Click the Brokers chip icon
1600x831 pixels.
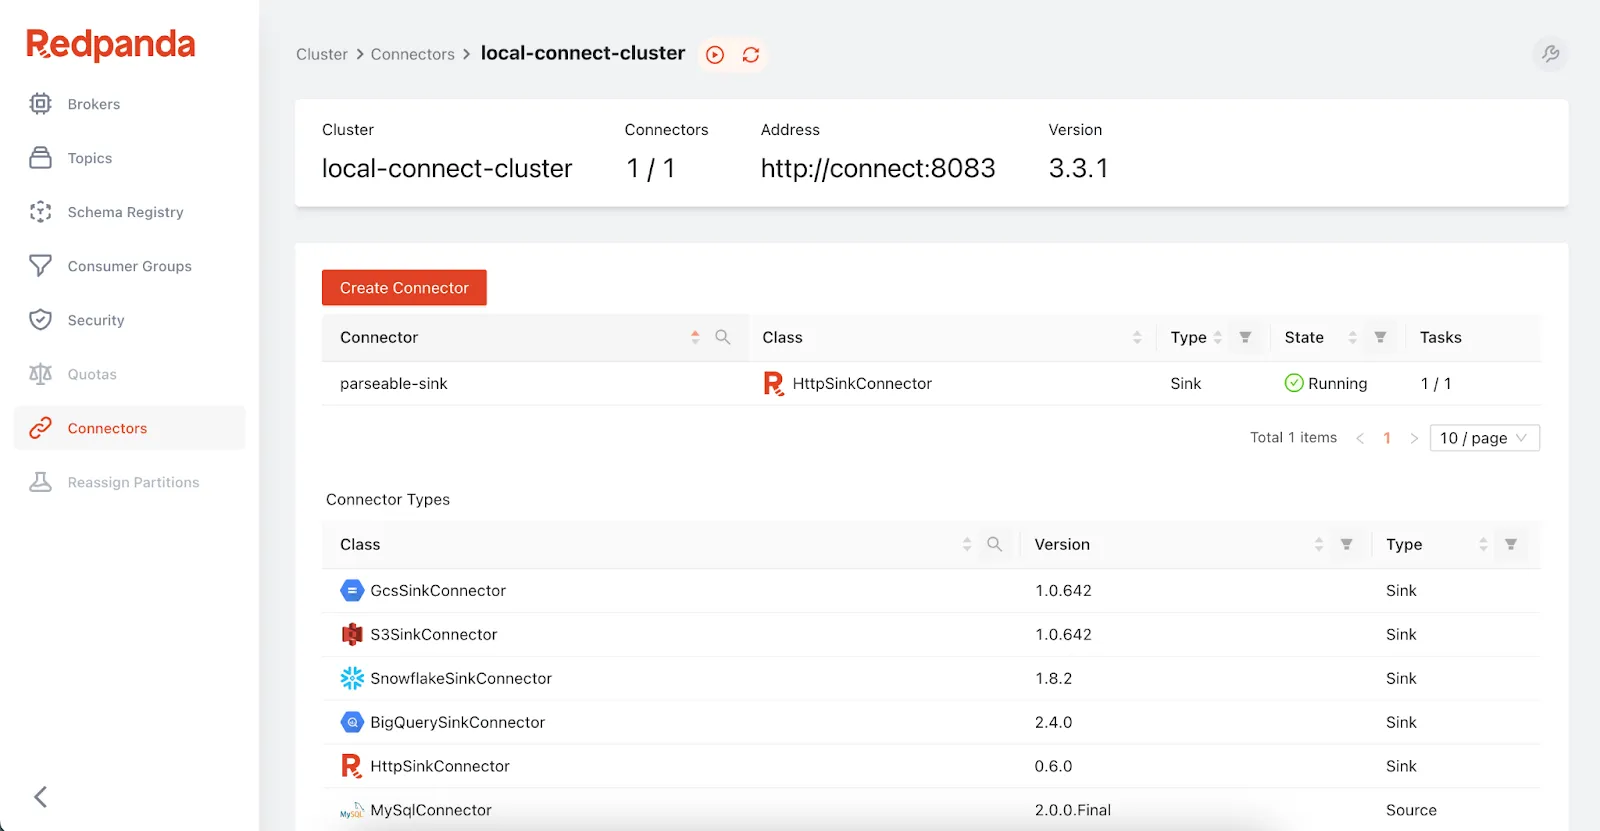coord(40,104)
